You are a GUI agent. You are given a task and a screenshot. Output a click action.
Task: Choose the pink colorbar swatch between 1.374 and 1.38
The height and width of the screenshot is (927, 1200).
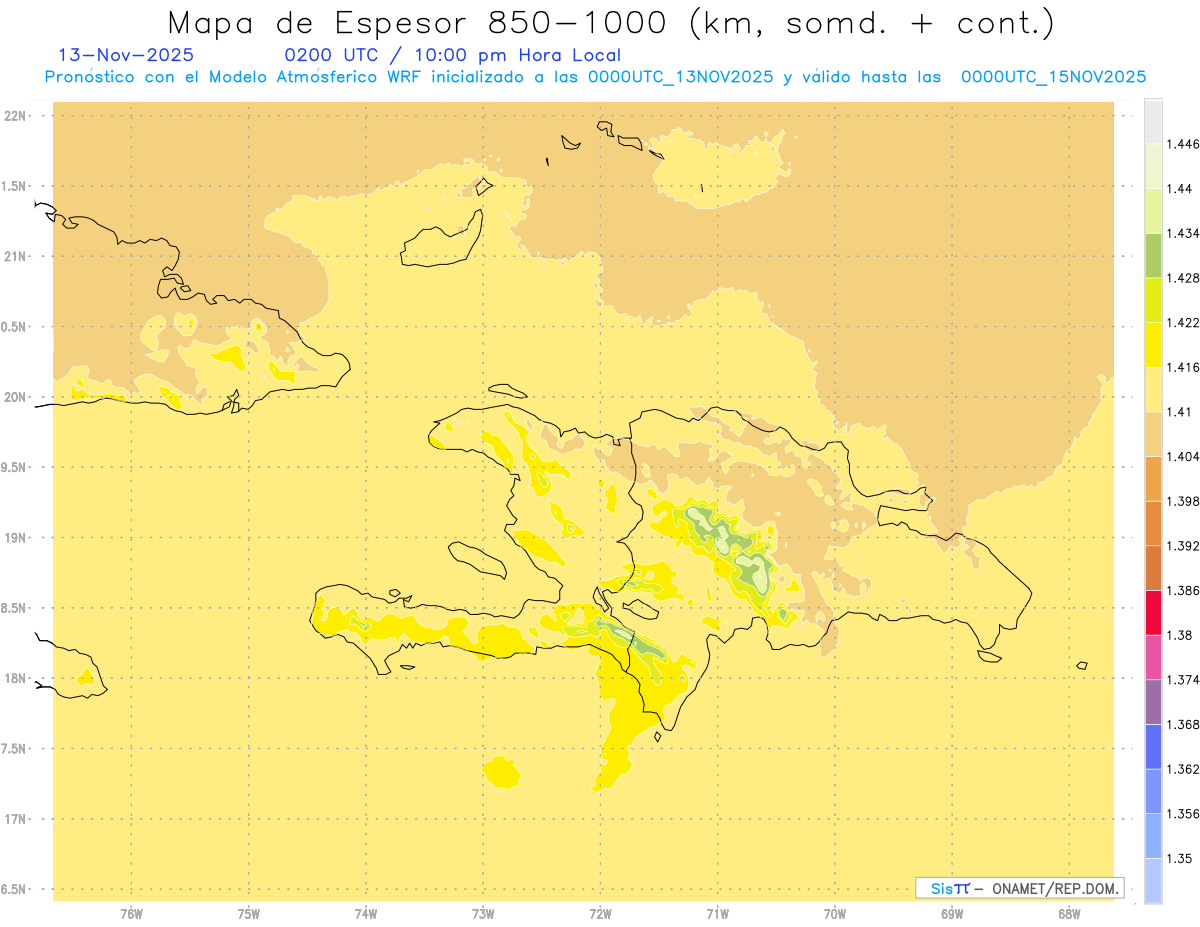1153,657
